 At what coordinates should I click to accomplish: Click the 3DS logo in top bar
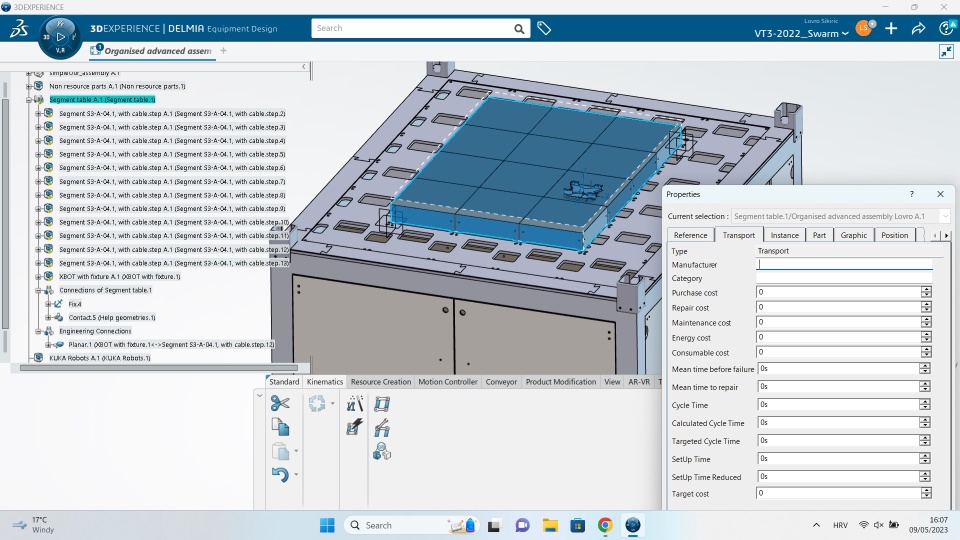(19, 28)
